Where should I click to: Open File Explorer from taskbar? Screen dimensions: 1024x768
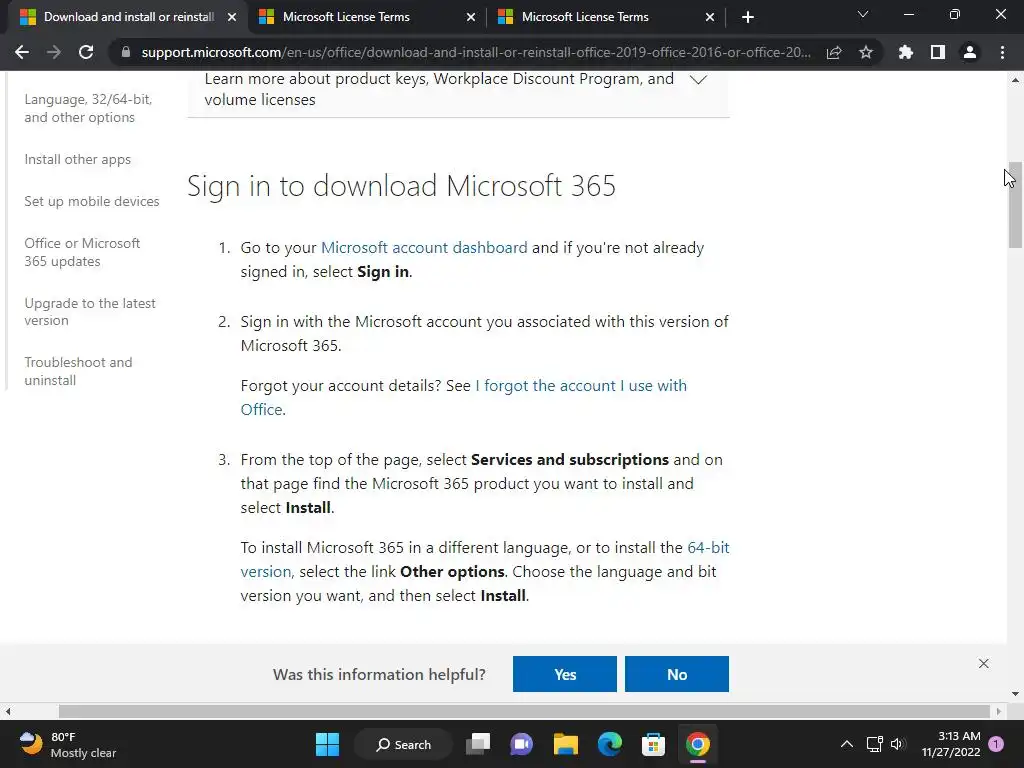(x=566, y=744)
